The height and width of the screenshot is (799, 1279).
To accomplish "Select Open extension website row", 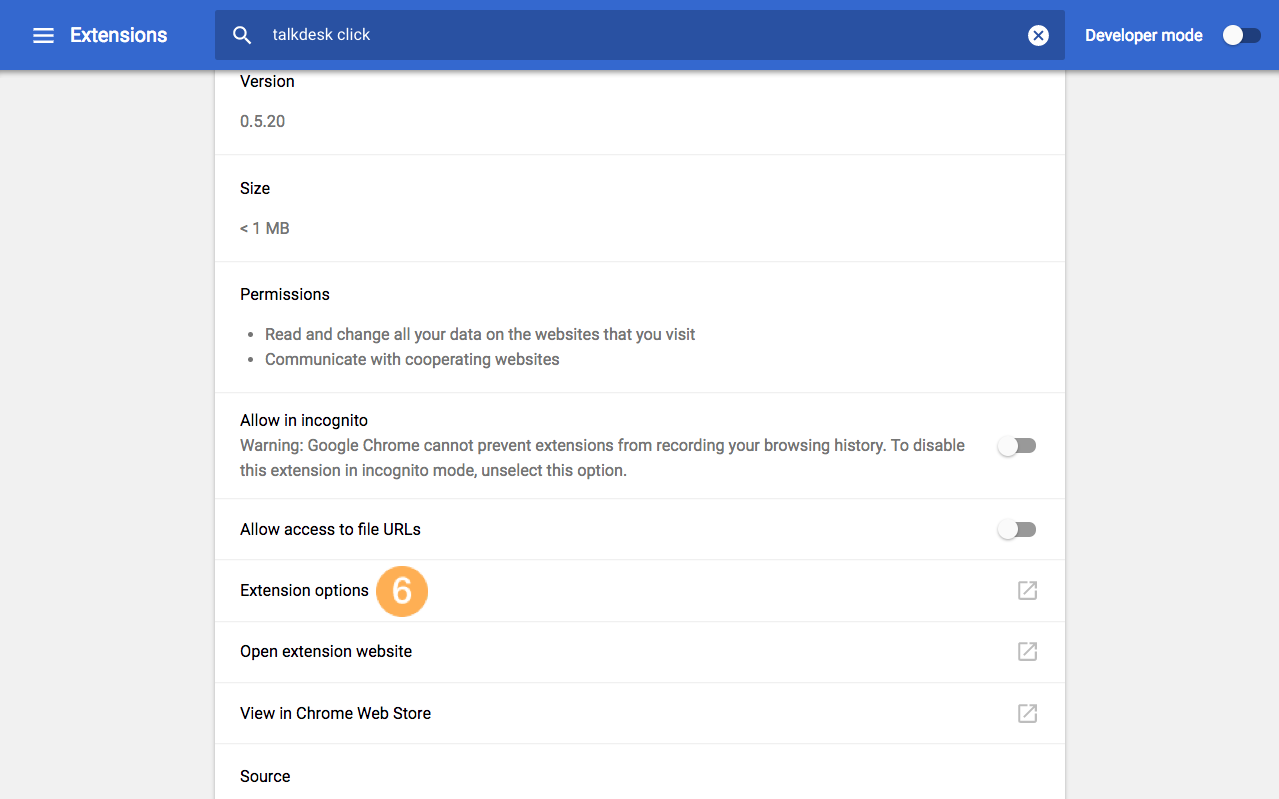I will coord(640,651).
